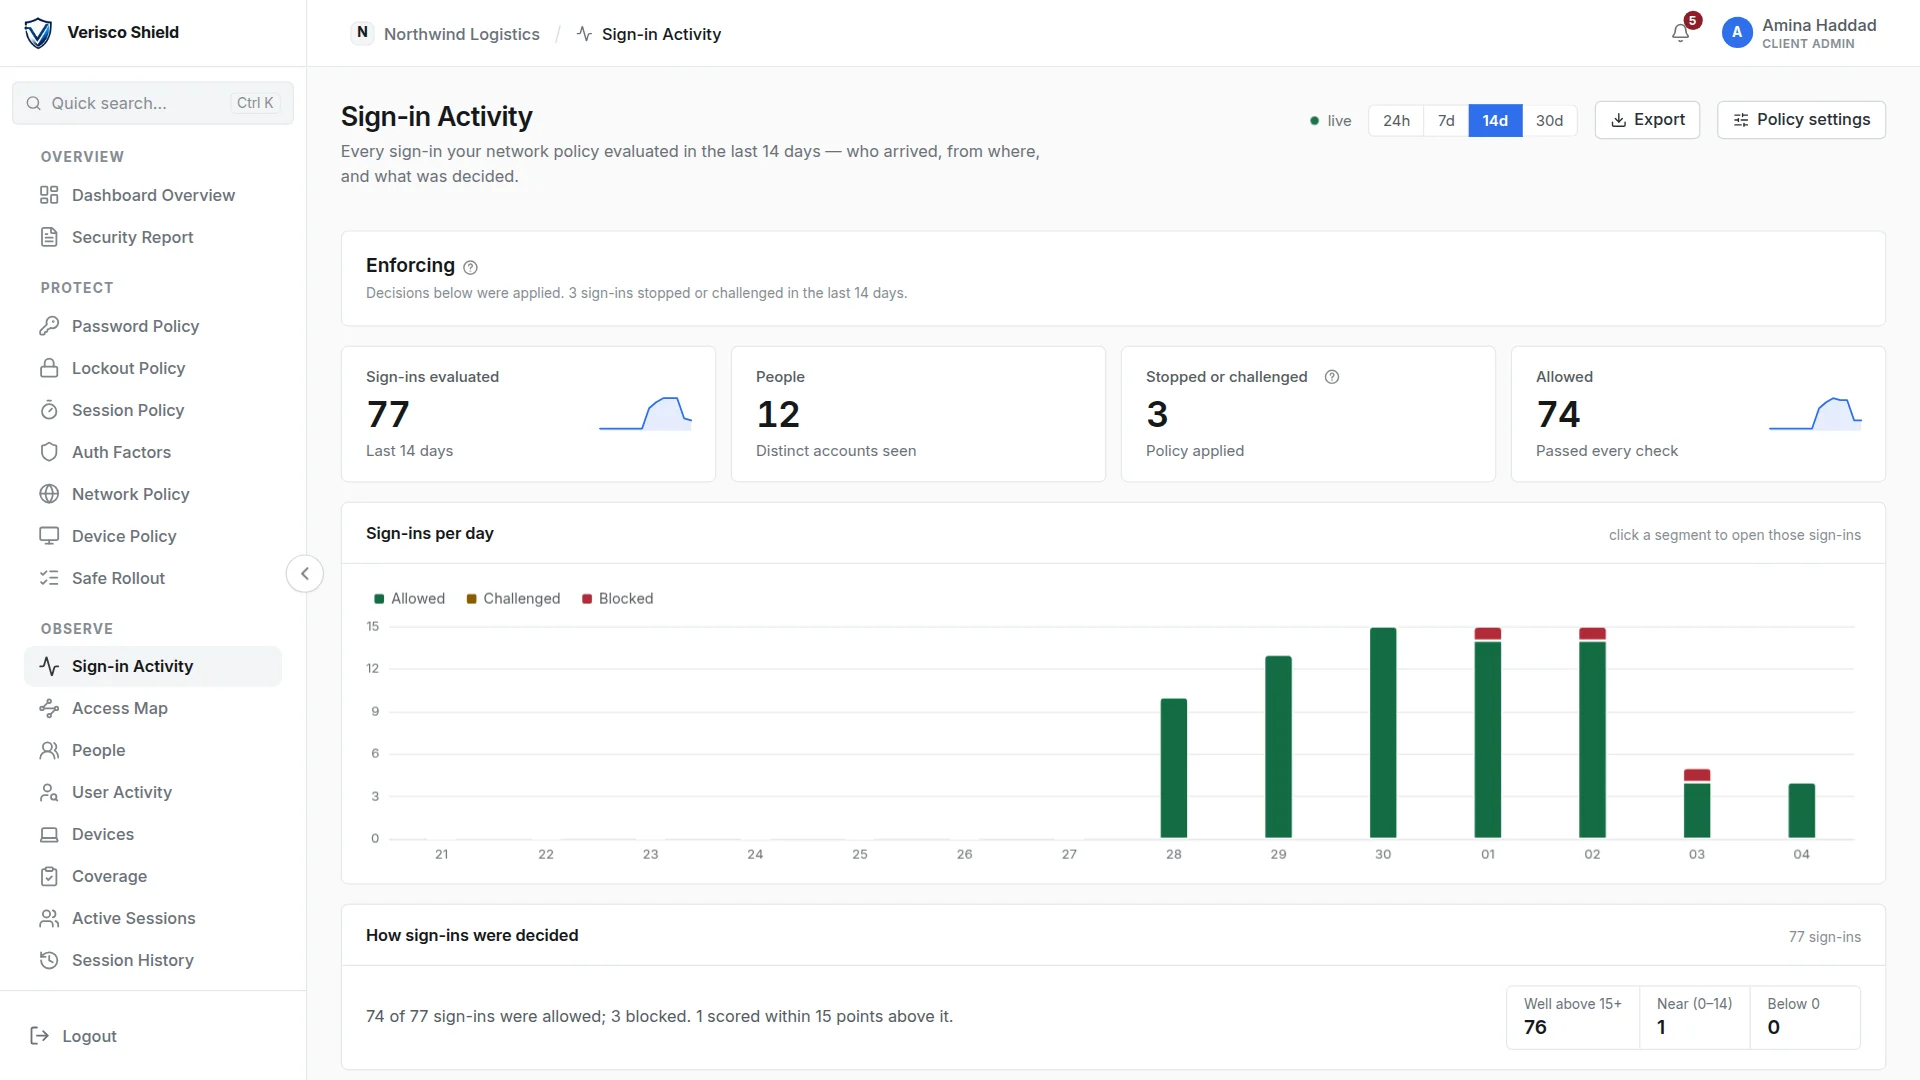View Active Sessions

tap(153, 918)
